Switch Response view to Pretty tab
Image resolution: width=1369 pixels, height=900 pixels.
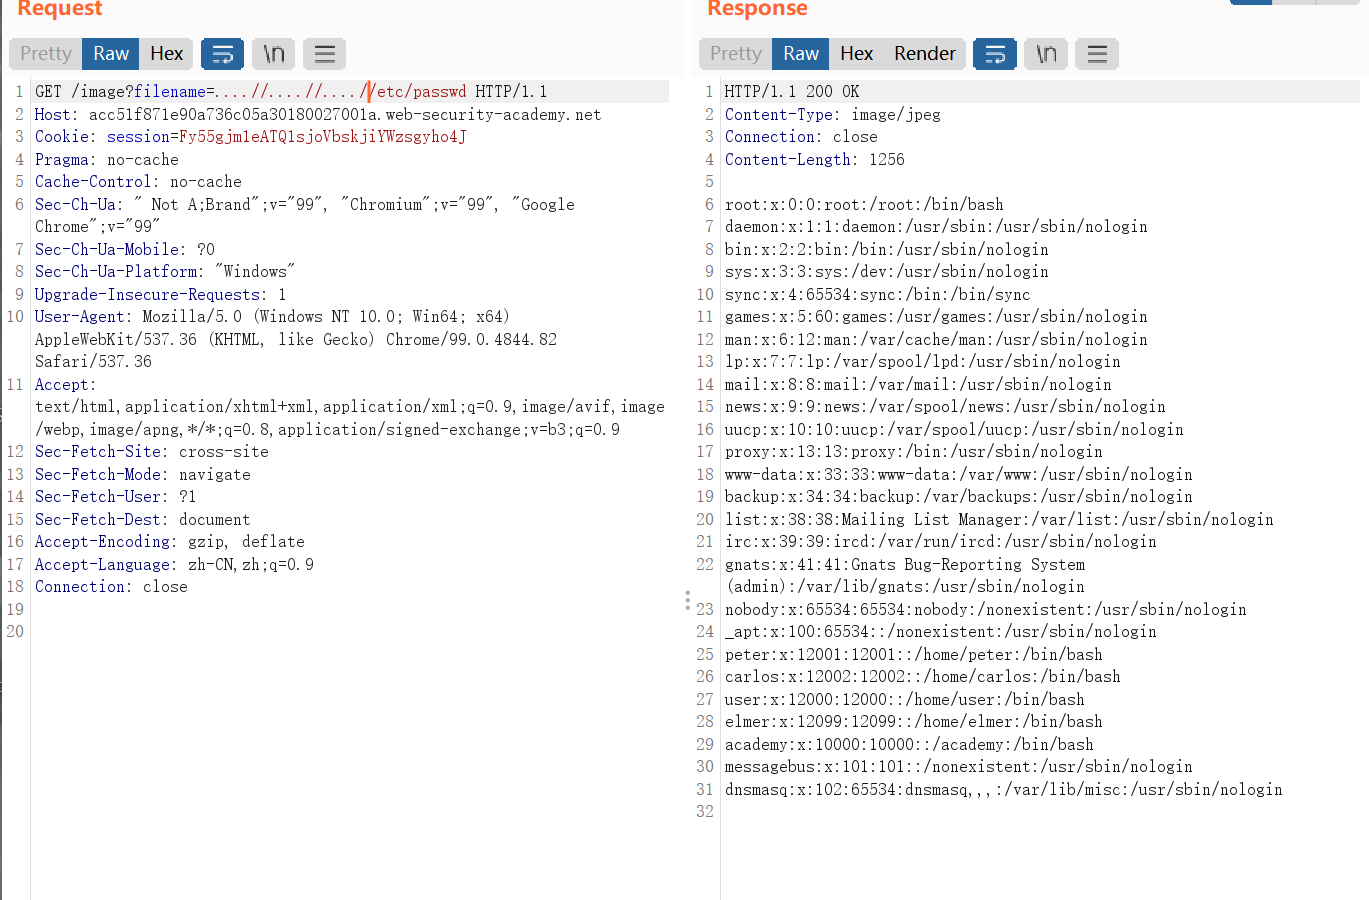pyautogui.click(x=736, y=54)
